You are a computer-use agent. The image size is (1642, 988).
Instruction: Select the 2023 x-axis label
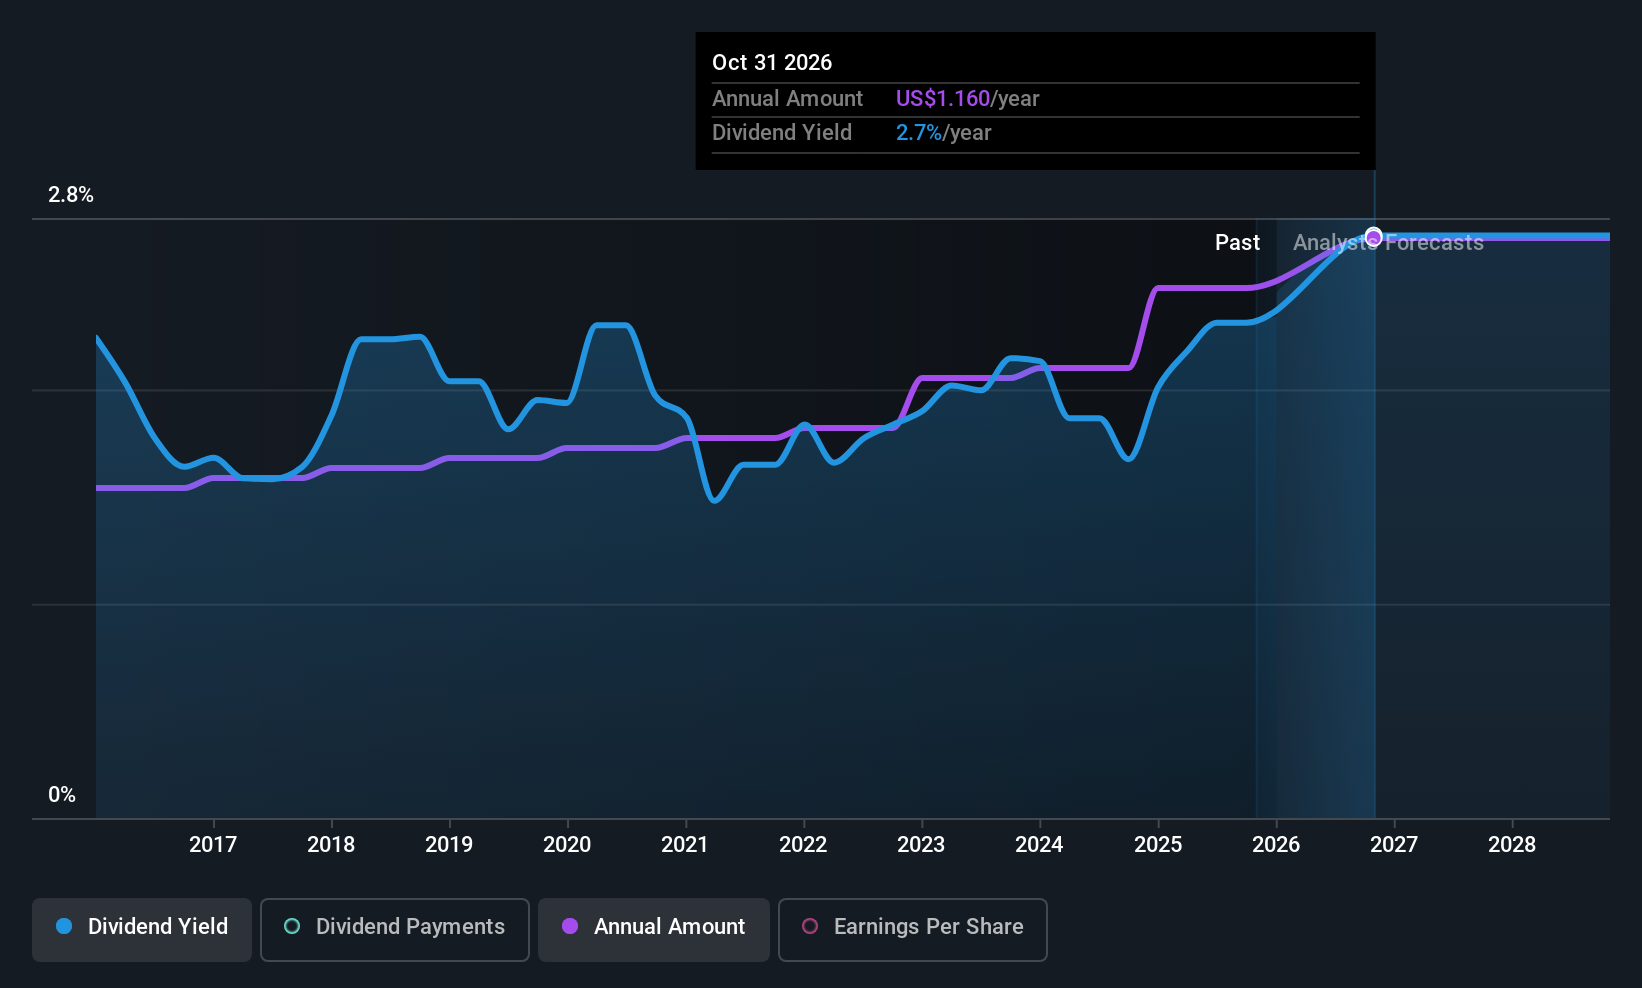[921, 844]
